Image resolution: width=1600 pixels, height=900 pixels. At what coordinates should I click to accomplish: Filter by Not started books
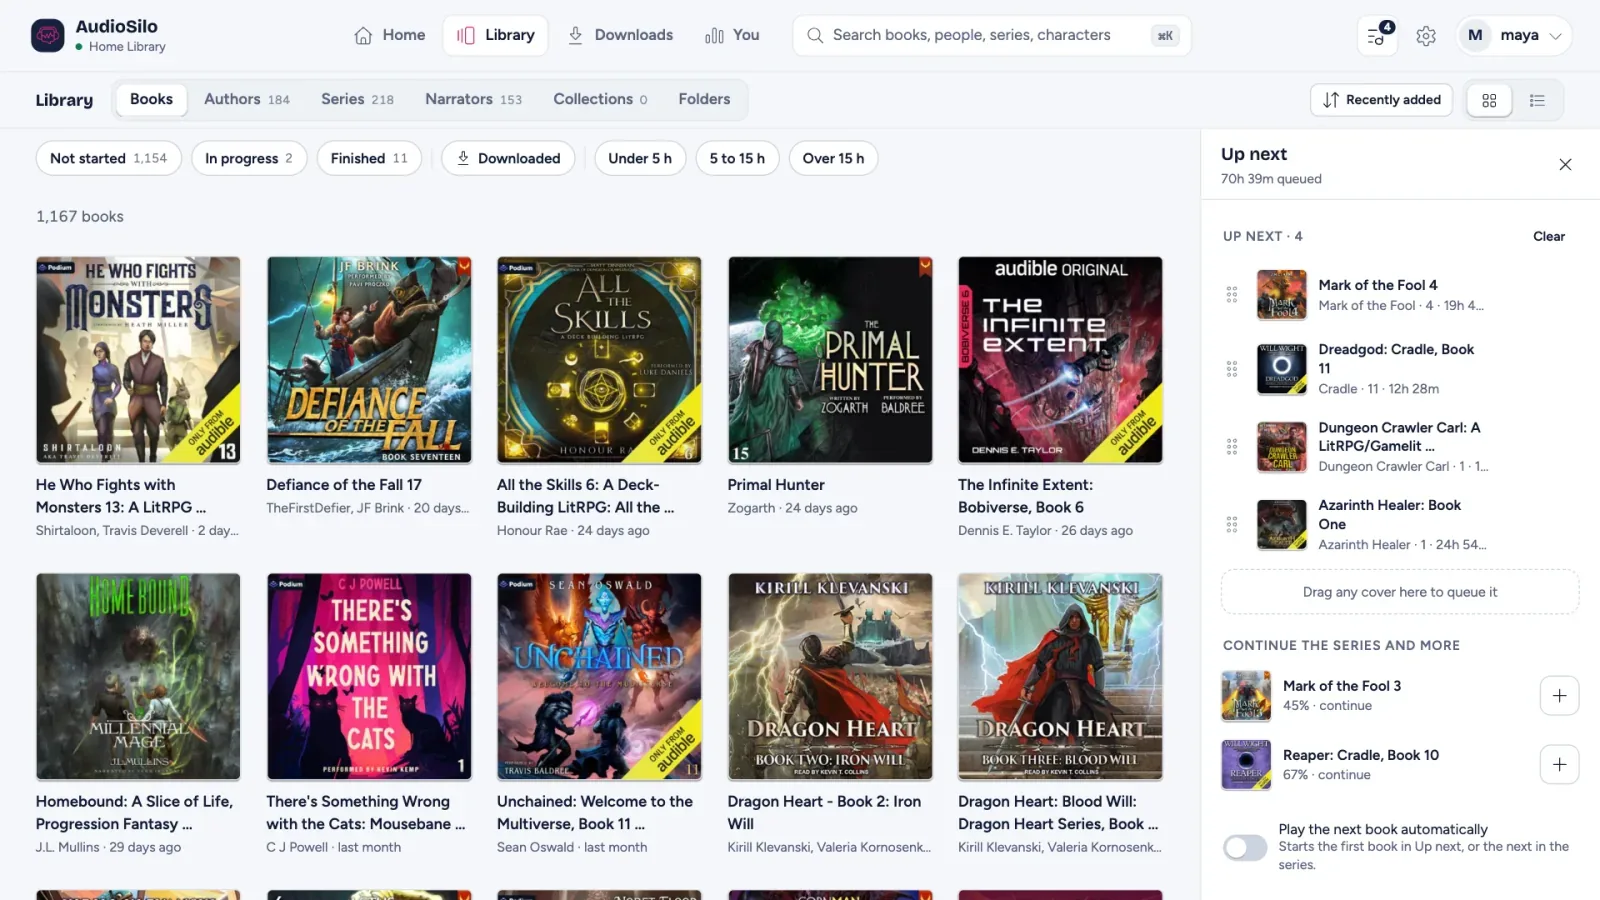[108, 158]
